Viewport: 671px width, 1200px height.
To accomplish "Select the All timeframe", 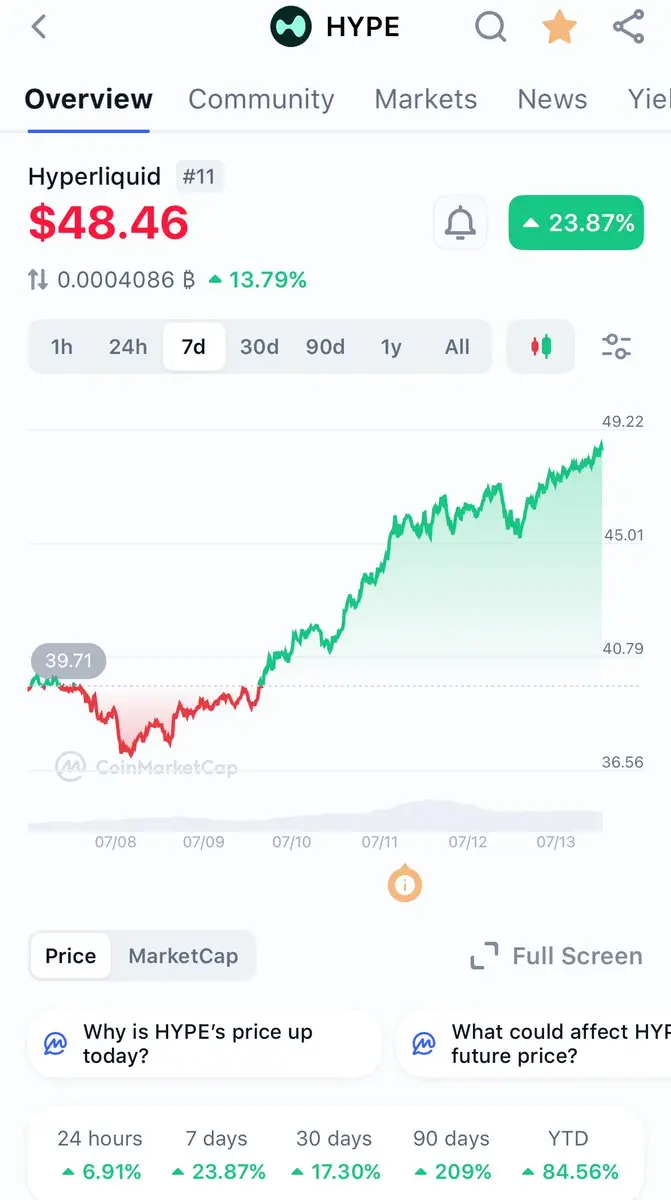I will (457, 347).
